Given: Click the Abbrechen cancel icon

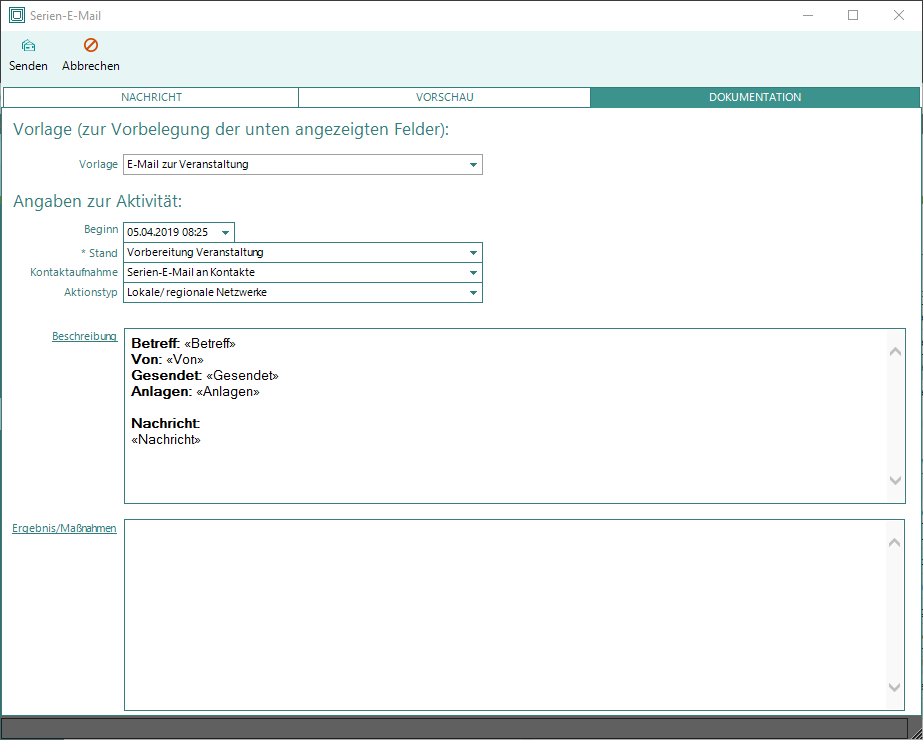Looking at the screenshot, I should pos(91,45).
